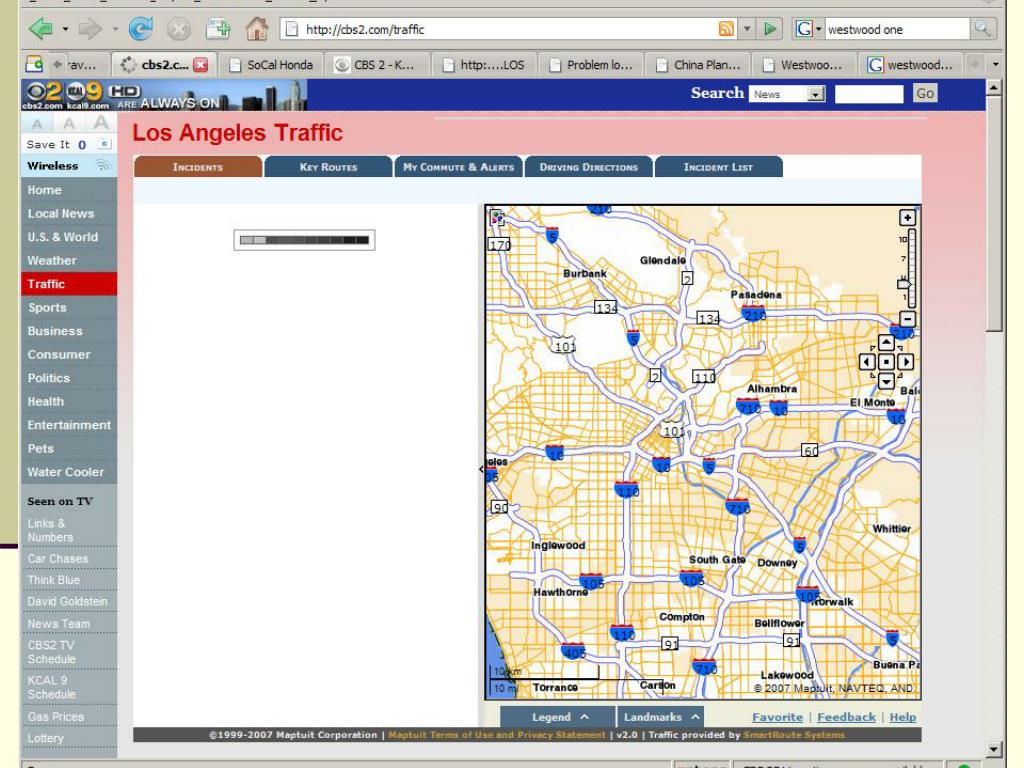Viewport: 1024px width, 768px height.
Task: Open the Sports section
Action: 69,308
